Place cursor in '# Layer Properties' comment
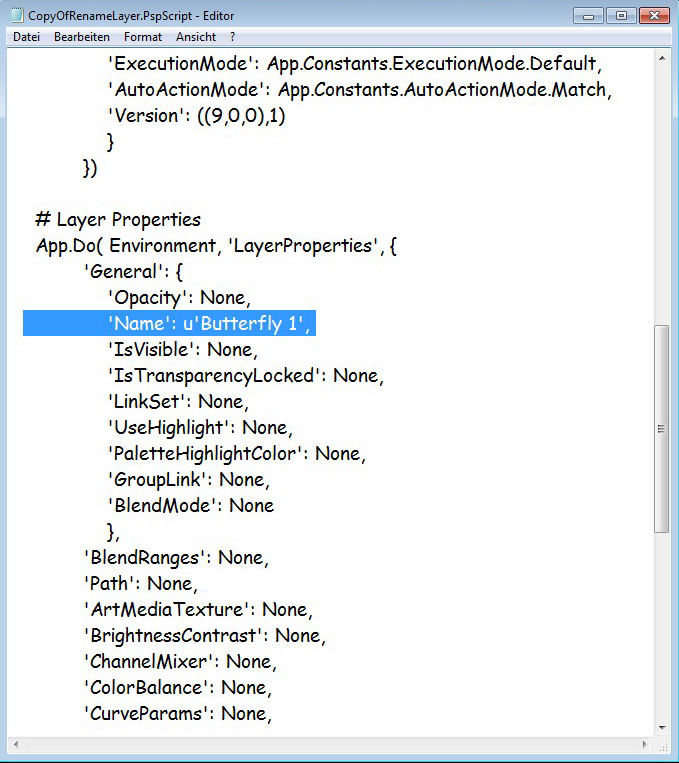The image size is (679, 763). tap(118, 219)
